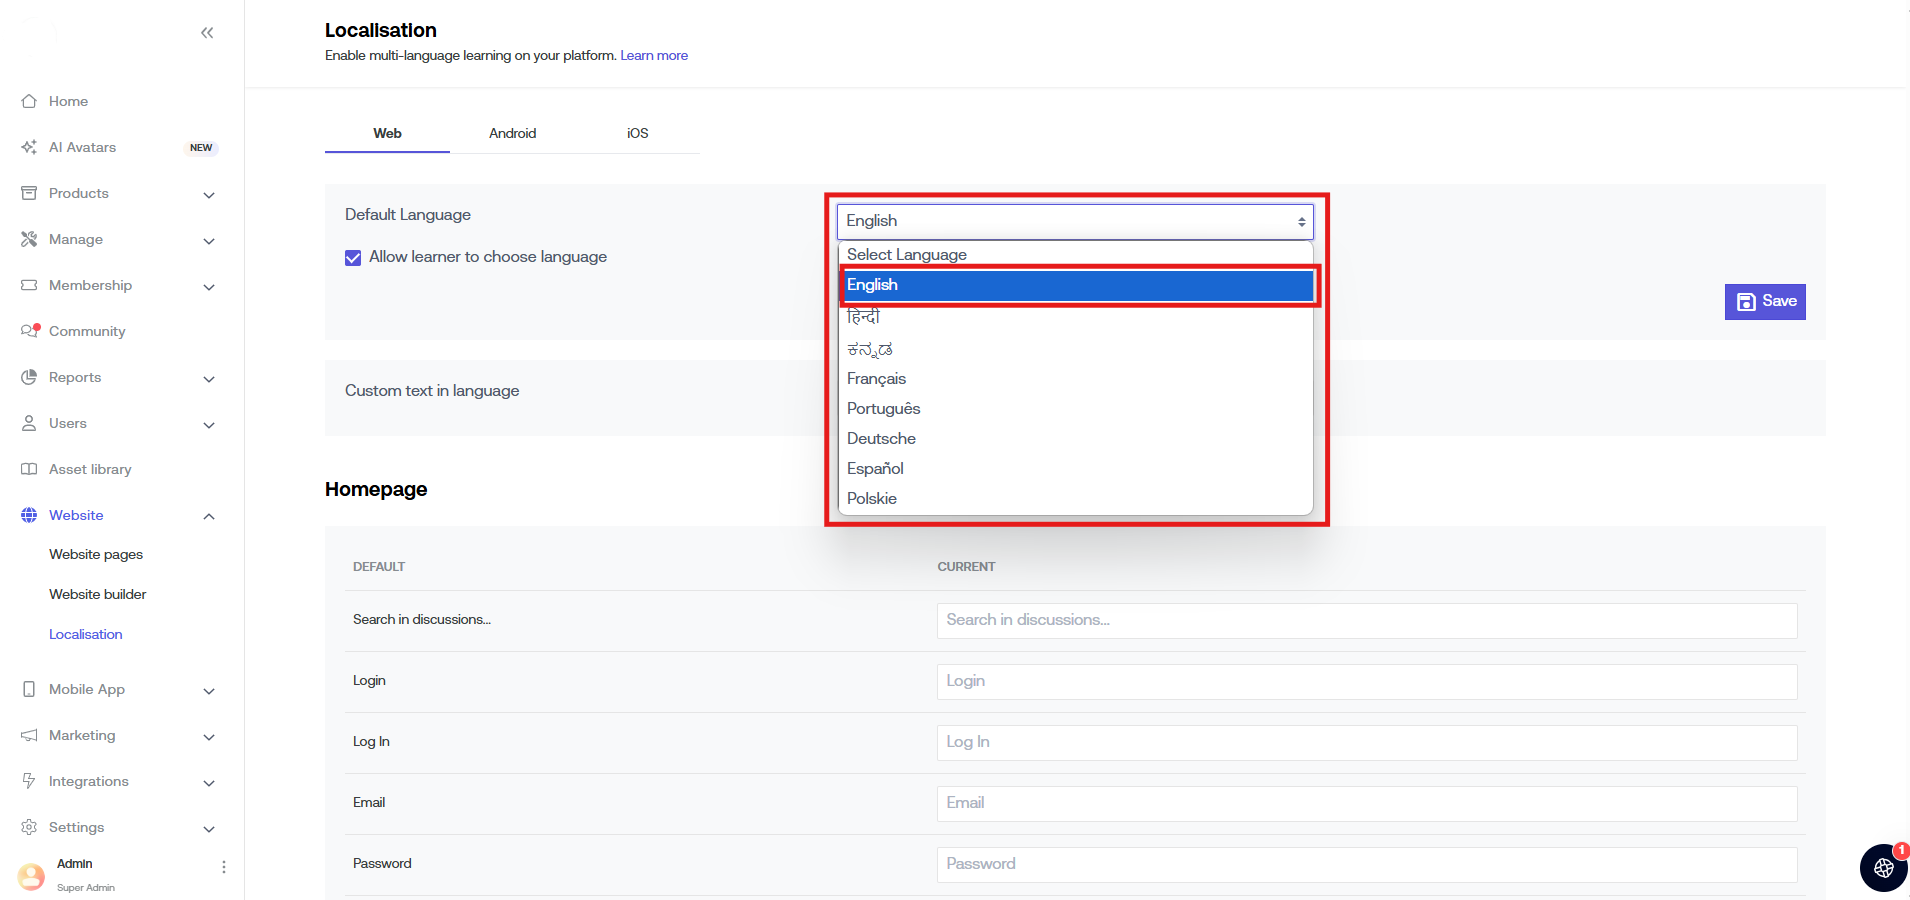Click the Community icon in sidebar
Viewport: 1910px width, 900px height.
click(30, 331)
